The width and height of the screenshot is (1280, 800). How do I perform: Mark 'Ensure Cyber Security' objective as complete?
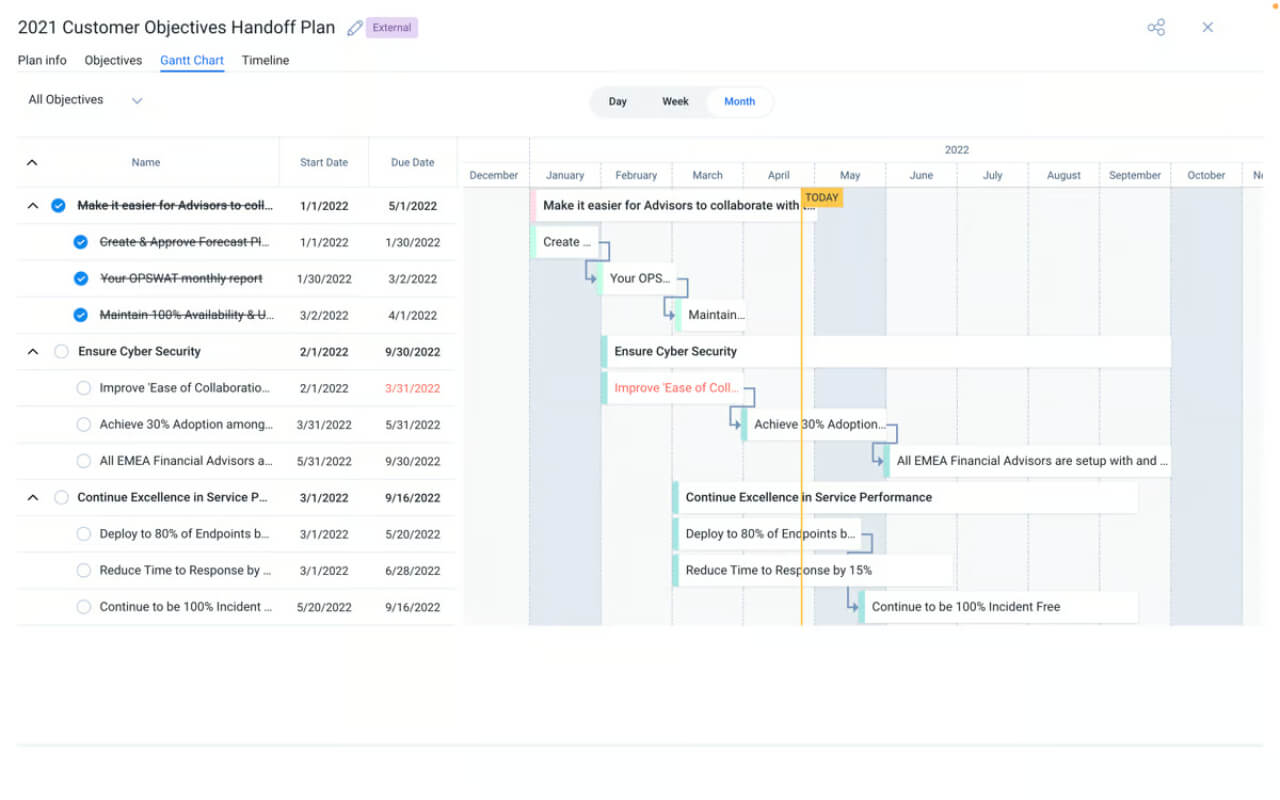pyautogui.click(x=62, y=352)
